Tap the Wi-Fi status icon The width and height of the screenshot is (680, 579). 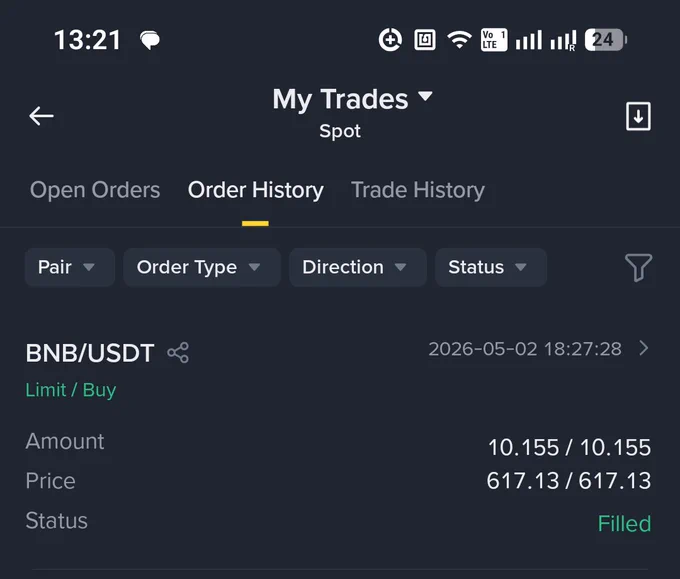tap(459, 40)
